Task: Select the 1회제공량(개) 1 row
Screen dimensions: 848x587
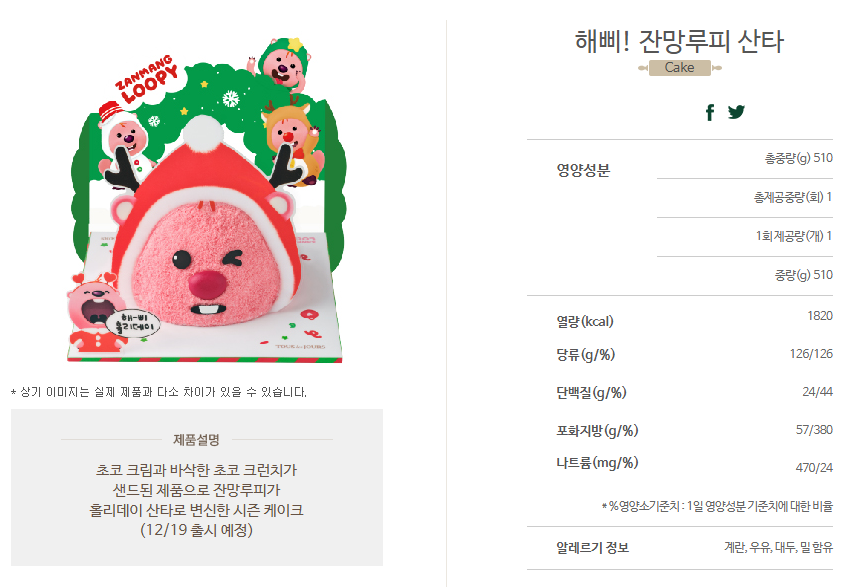Action: 745,236
